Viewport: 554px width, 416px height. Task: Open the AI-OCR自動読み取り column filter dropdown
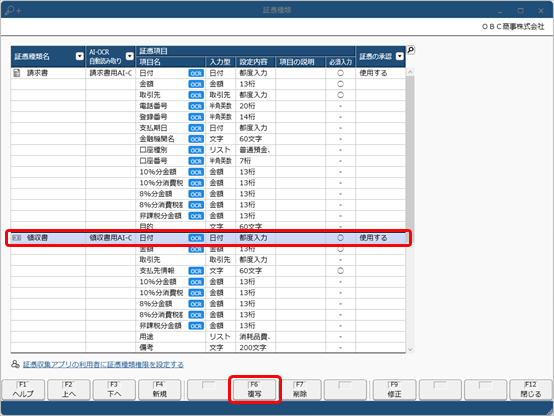(x=130, y=56)
